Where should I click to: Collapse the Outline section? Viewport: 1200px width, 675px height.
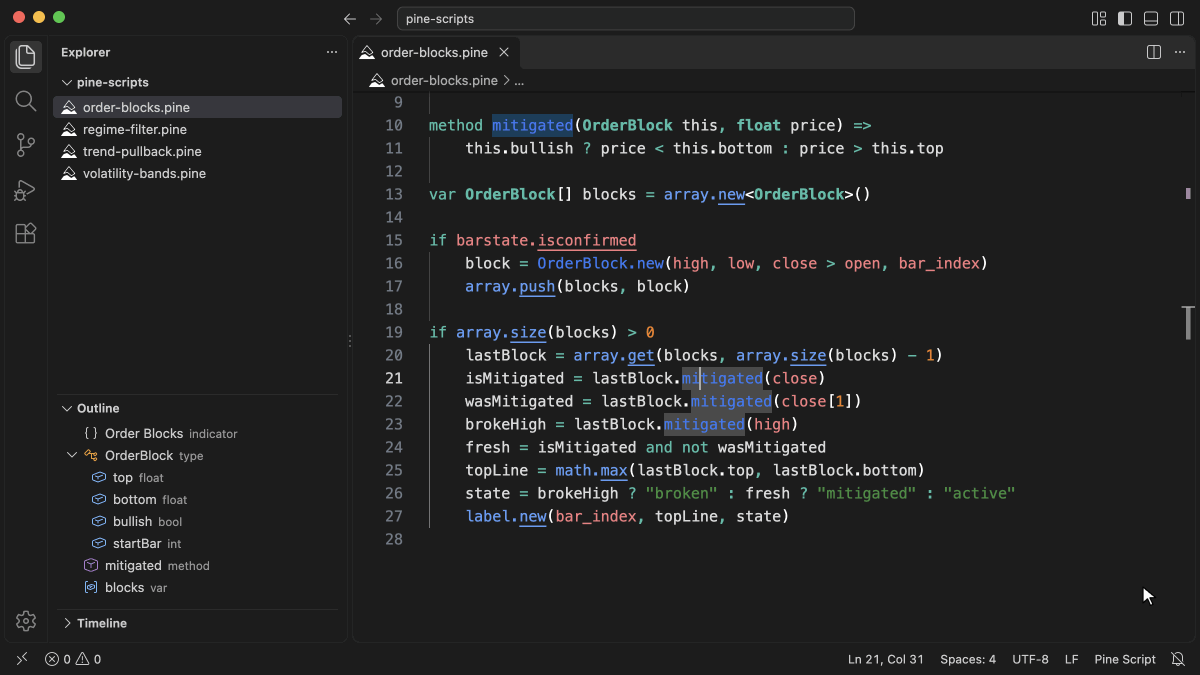point(68,408)
